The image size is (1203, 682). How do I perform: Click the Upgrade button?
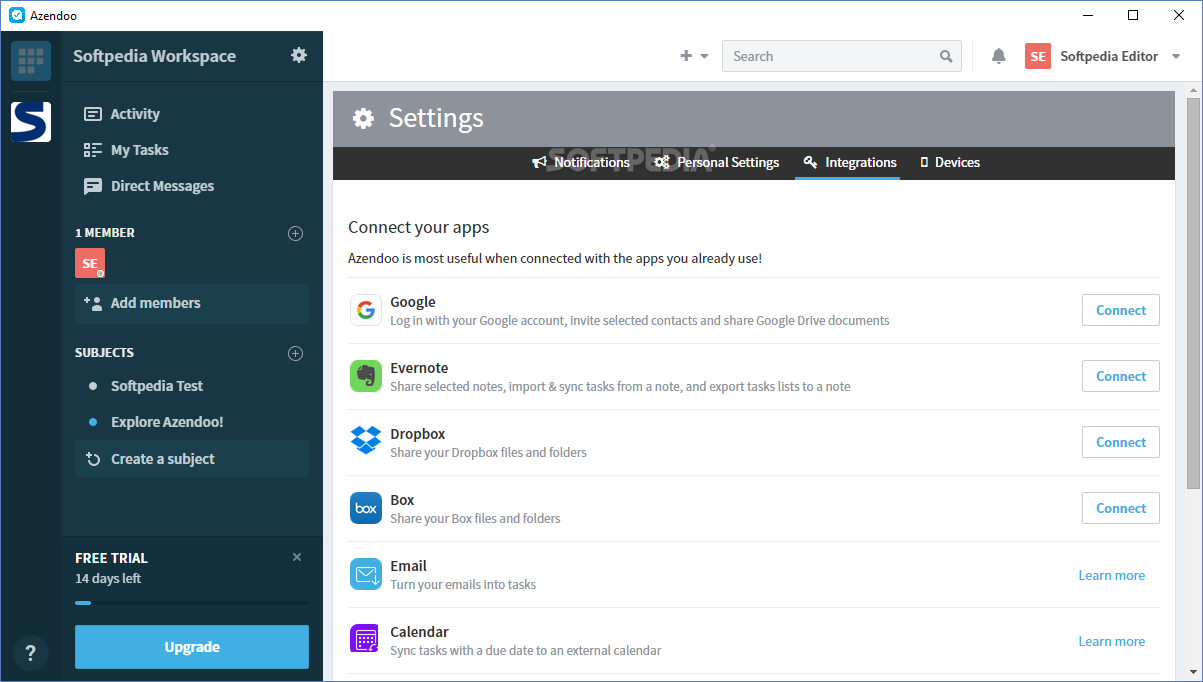click(x=192, y=647)
